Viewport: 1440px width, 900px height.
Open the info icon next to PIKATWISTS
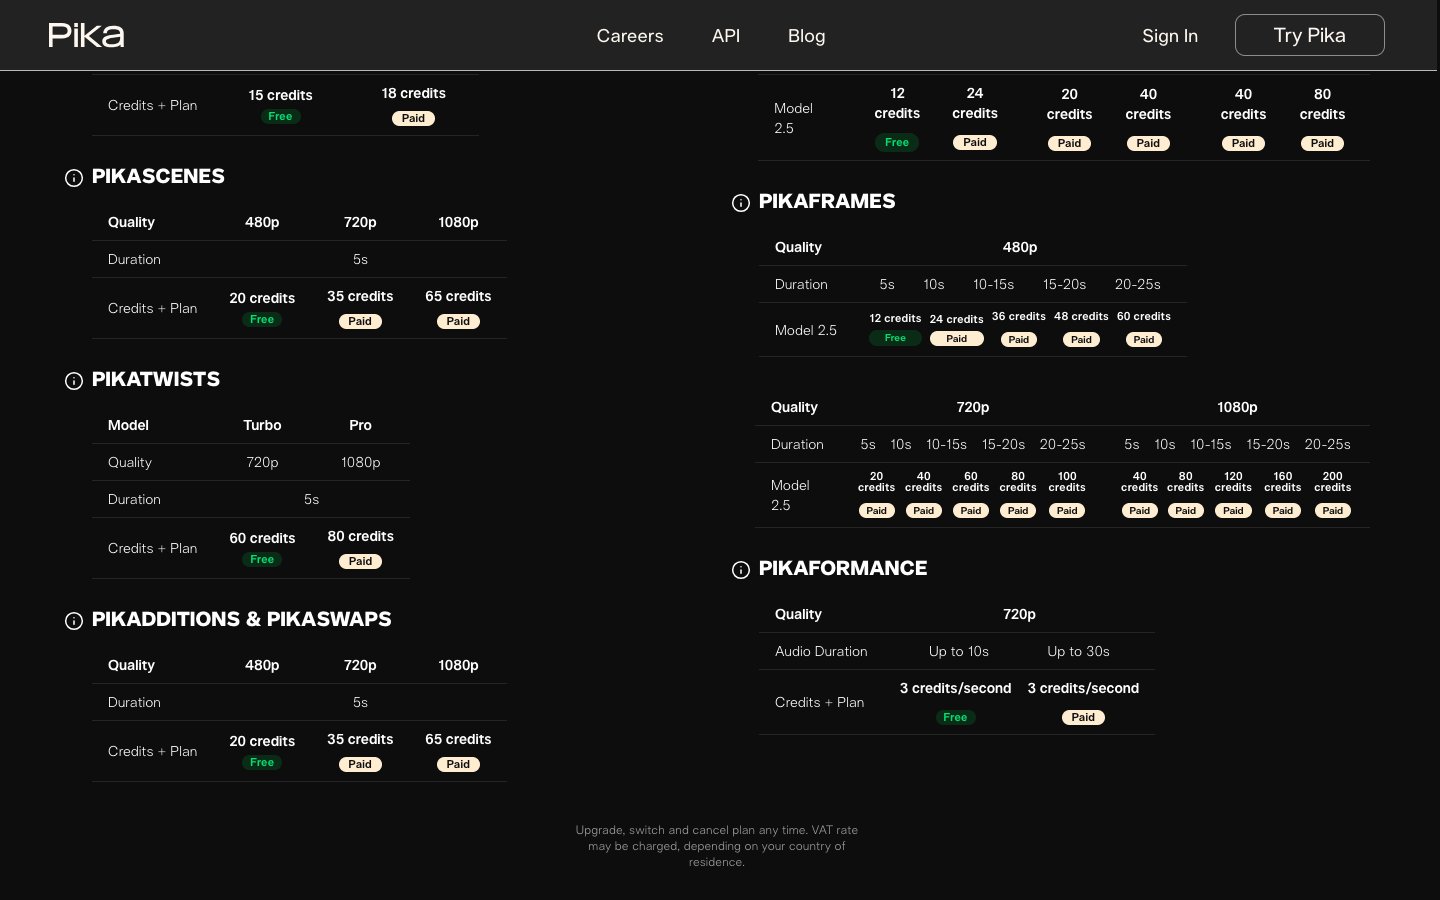(74, 381)
